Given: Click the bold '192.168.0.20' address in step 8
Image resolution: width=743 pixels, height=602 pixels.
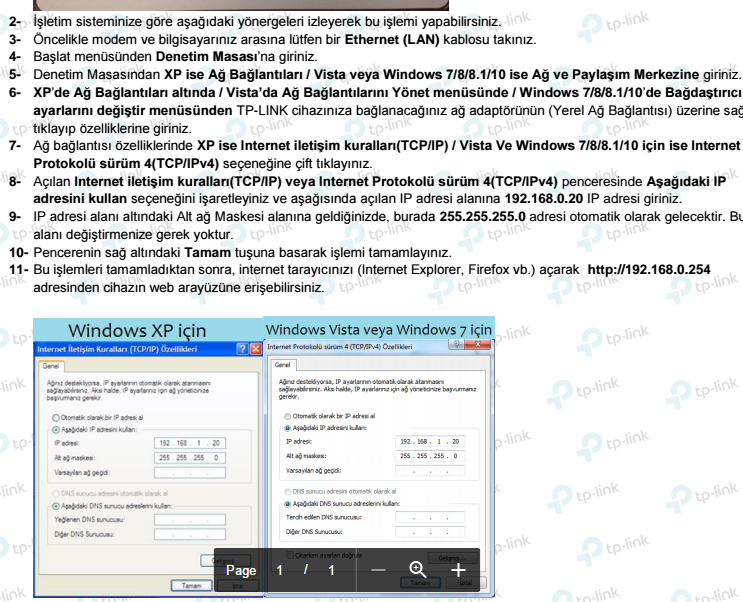Looking at the screenshot, I should pyautogui.click(x=544, y=198).
